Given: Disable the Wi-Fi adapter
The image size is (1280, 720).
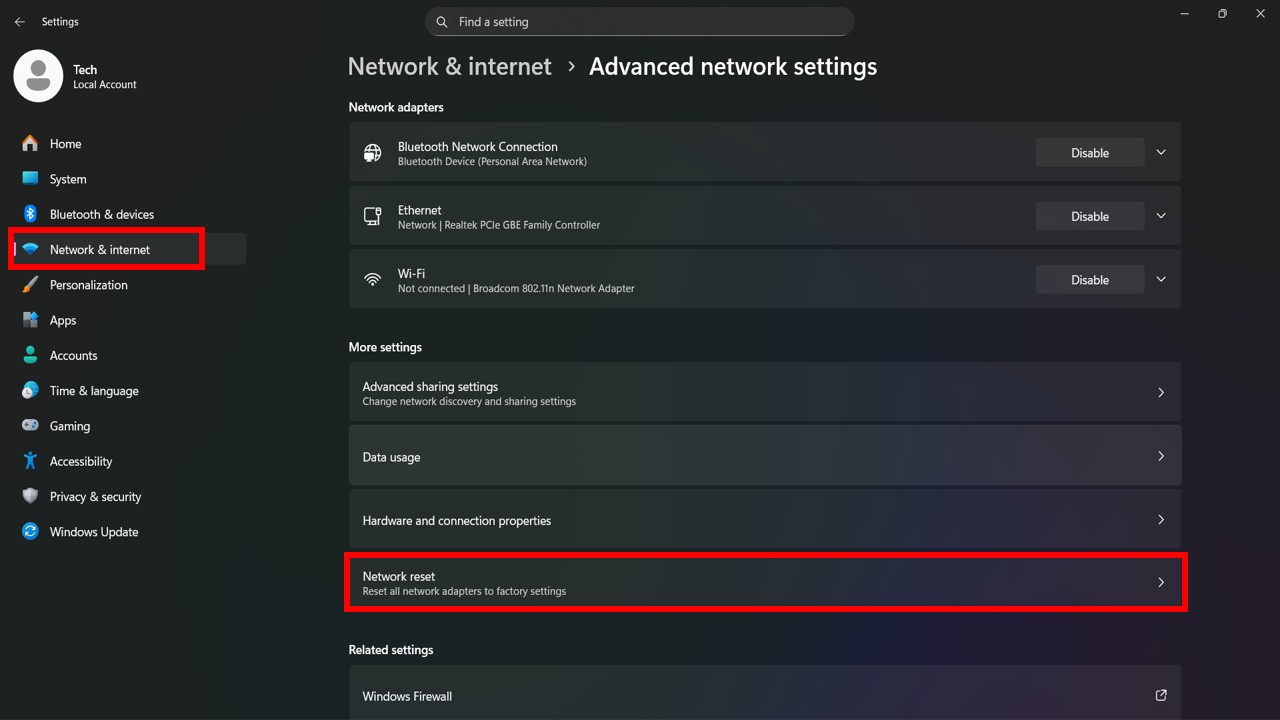Looking at the screenshot, I should tap(1089, 280).
